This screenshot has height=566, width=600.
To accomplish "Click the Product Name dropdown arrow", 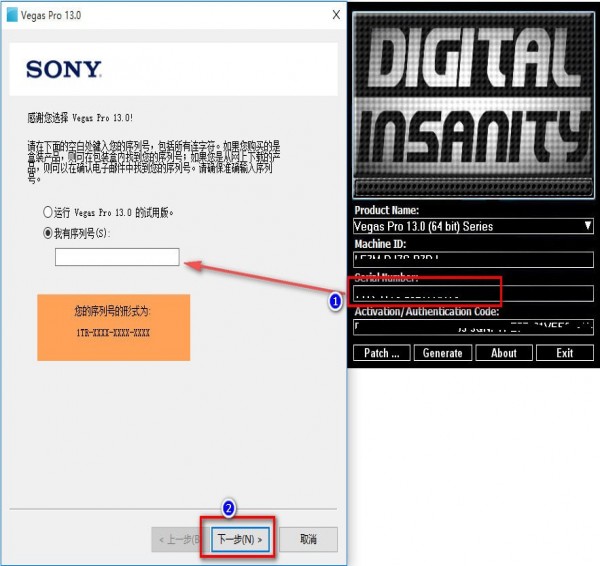I will point(588,226).
